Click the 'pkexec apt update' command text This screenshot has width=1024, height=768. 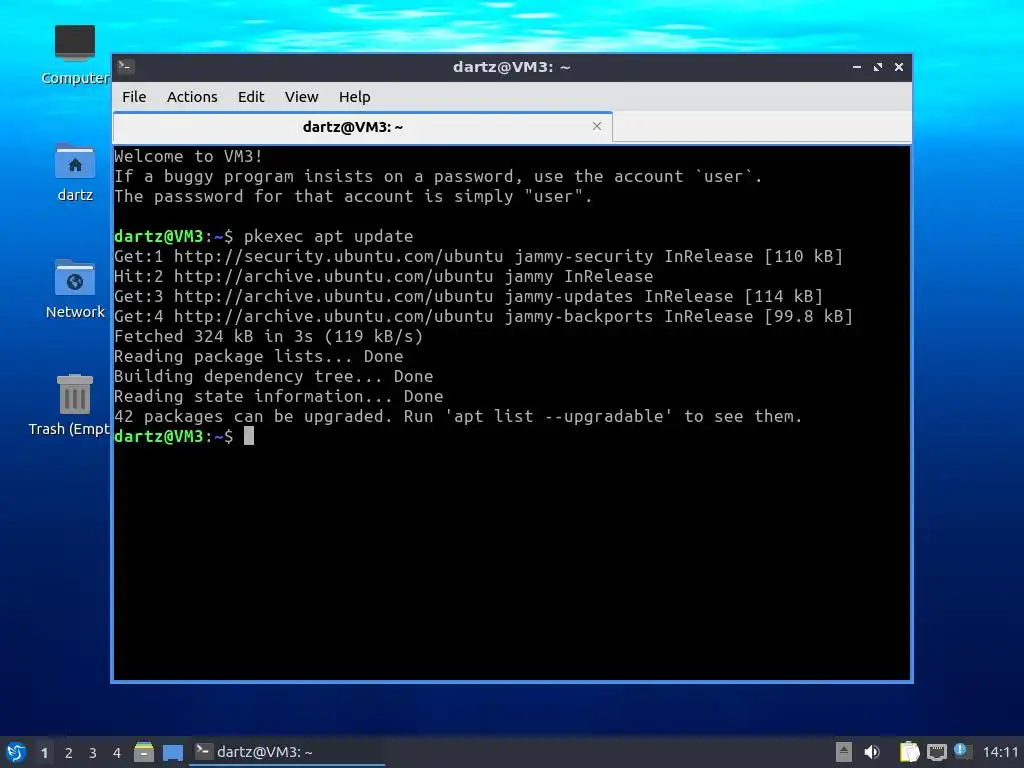[x=328, y=236]
